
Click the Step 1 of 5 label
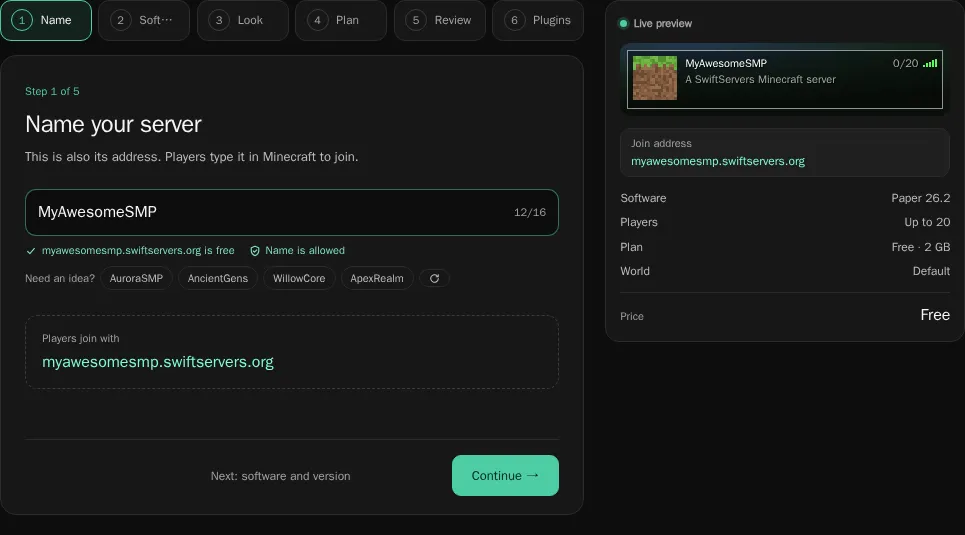[52, 91]
